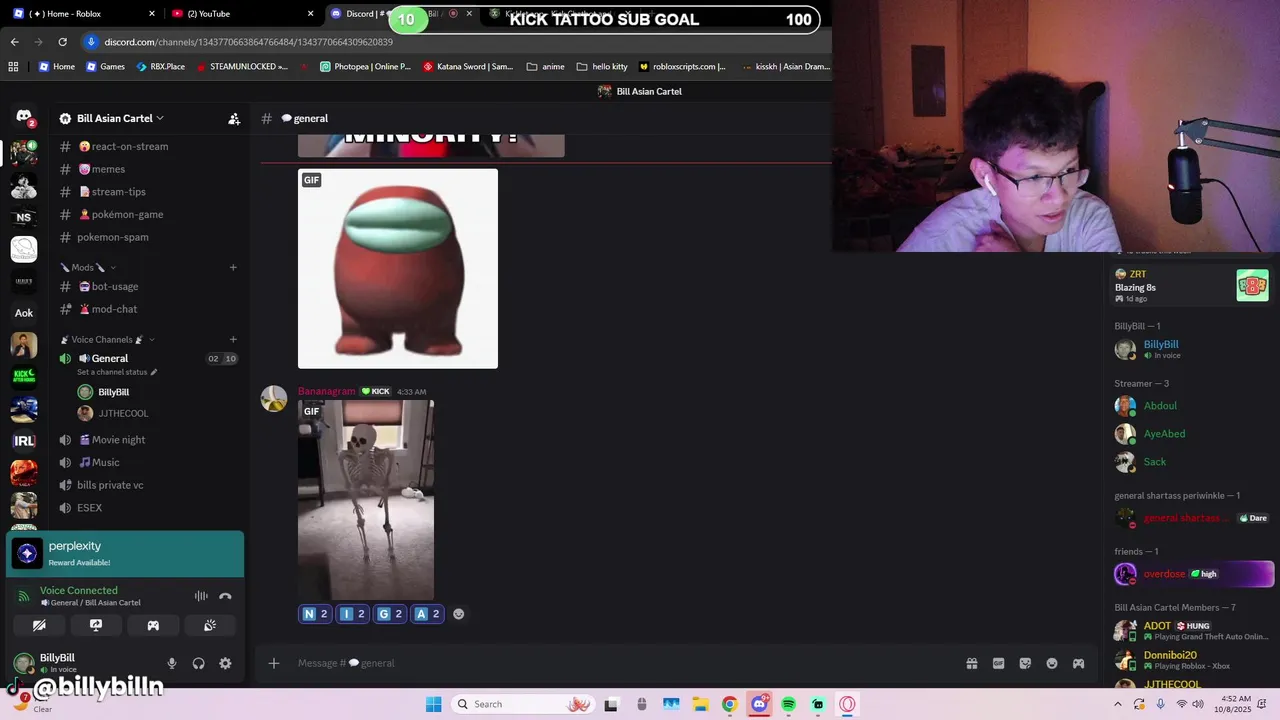Viewport: 1280px width, 720px height.
Task: Open the red Among Us GIF
Action: [x=398, y=269]
